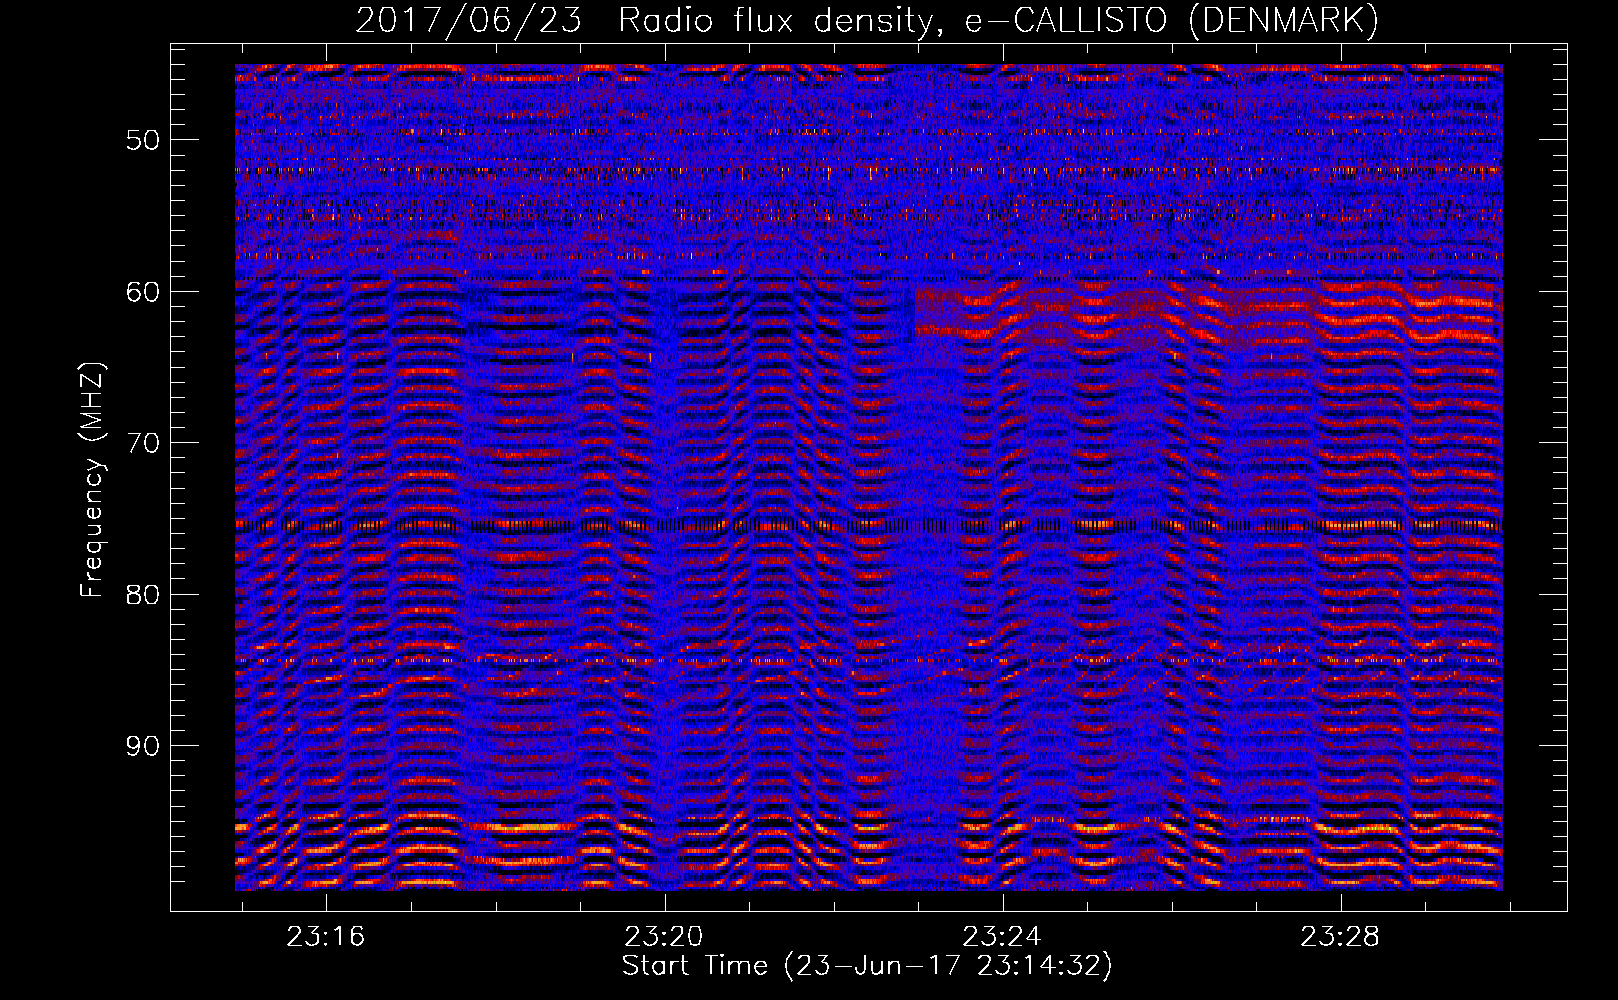Click the '(DENMARK)' station name in title
Screen dimensions: 1618x1000
[x=1283, y=20]
